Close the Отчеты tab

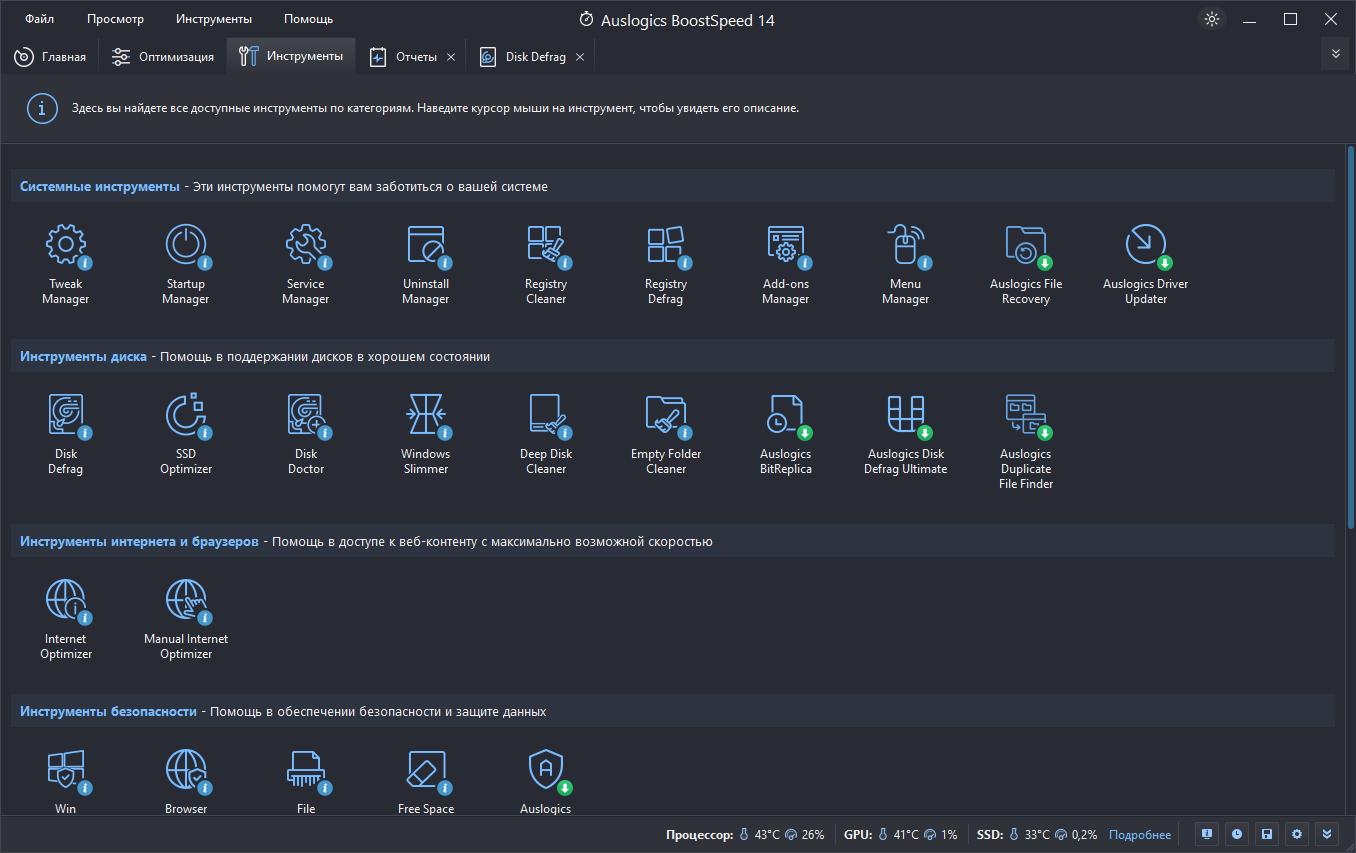[451, 57]
